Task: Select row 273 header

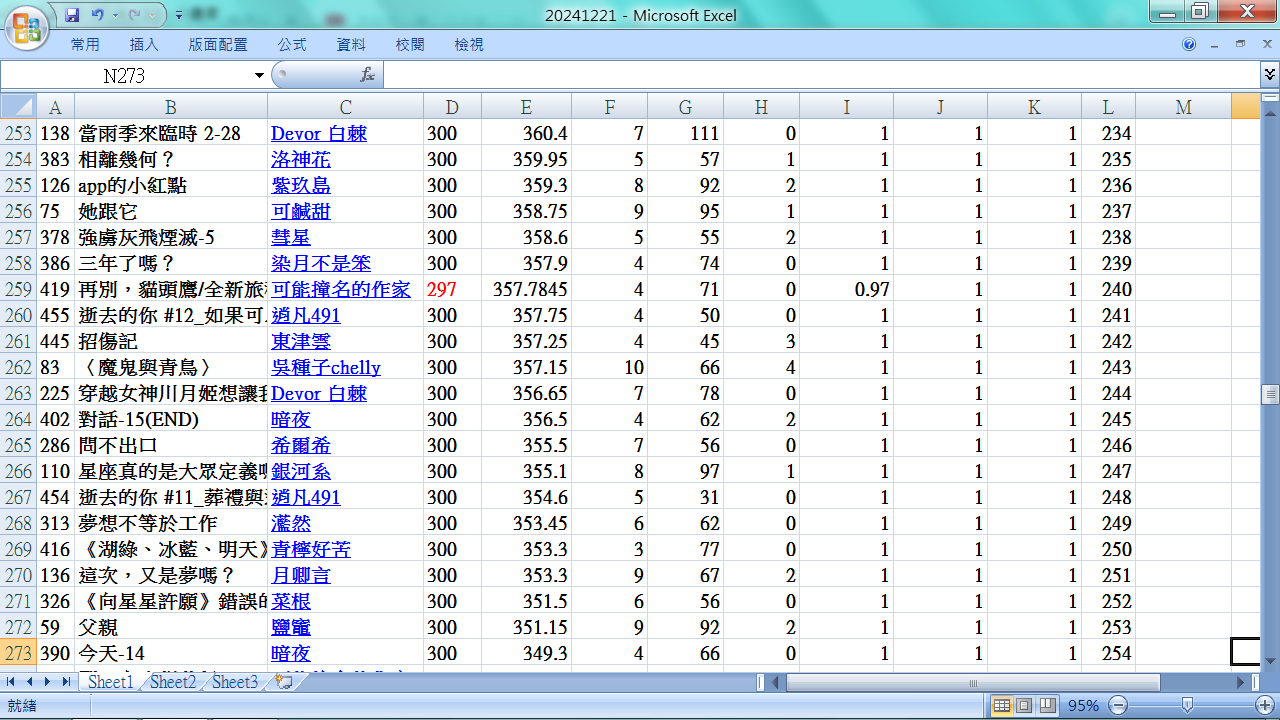Action: [18, 653]
